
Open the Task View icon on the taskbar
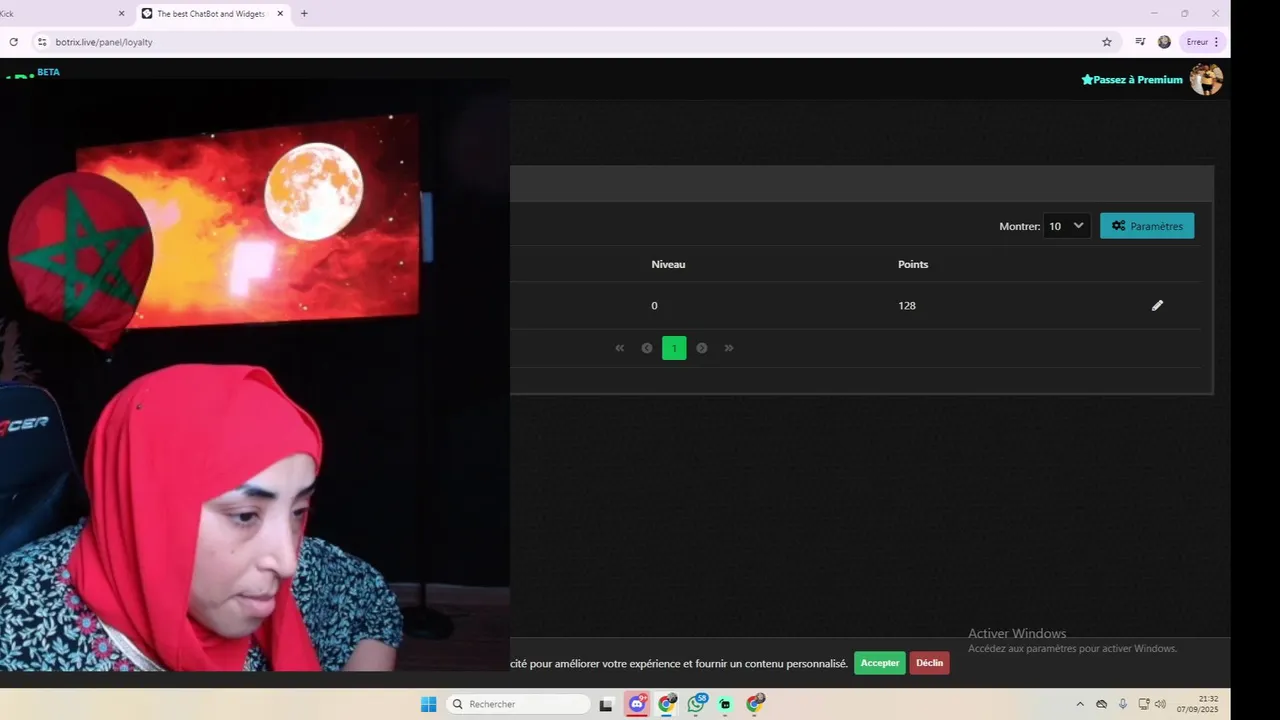pos(606,704)
